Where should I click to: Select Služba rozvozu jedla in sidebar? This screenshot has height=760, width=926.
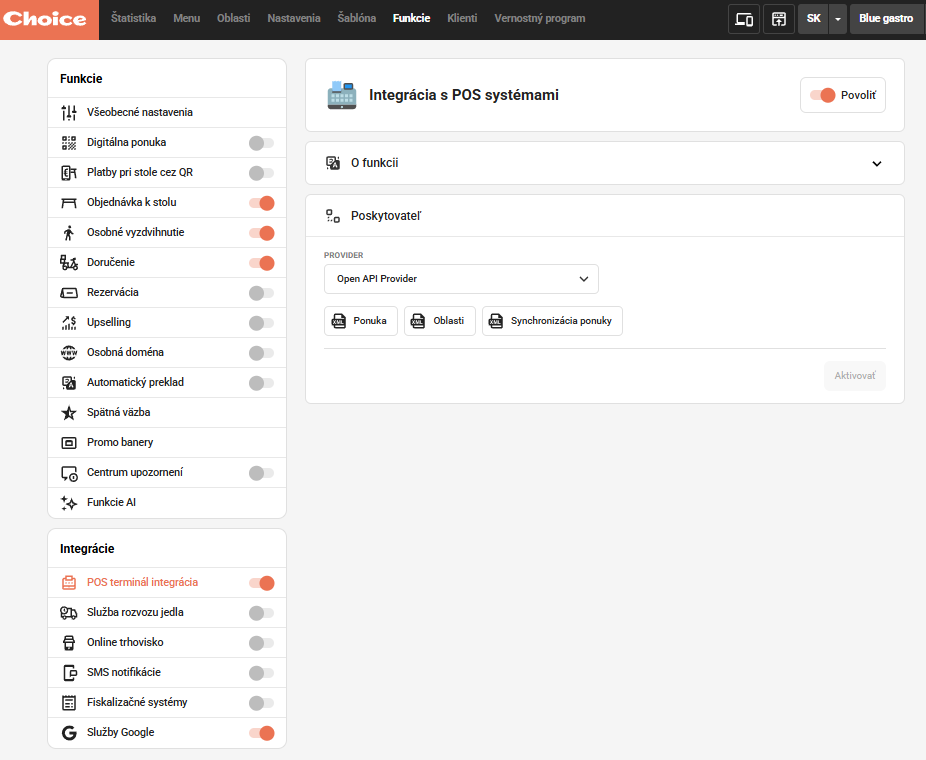(135, 613)
